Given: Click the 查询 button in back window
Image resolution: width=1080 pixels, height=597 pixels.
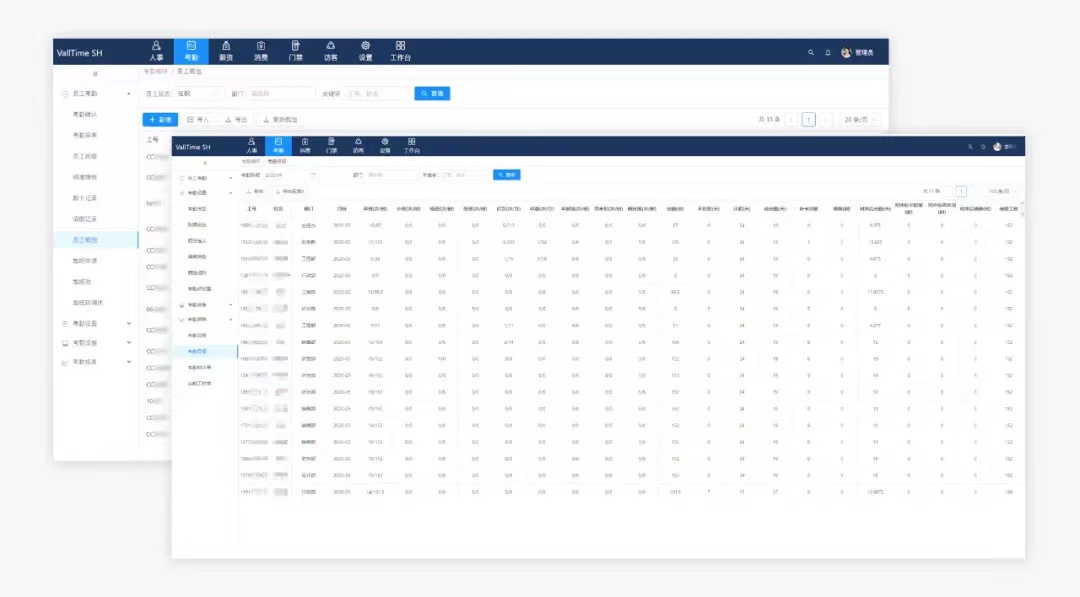Looking at the screenshot, I should click(x=432, y=93).
